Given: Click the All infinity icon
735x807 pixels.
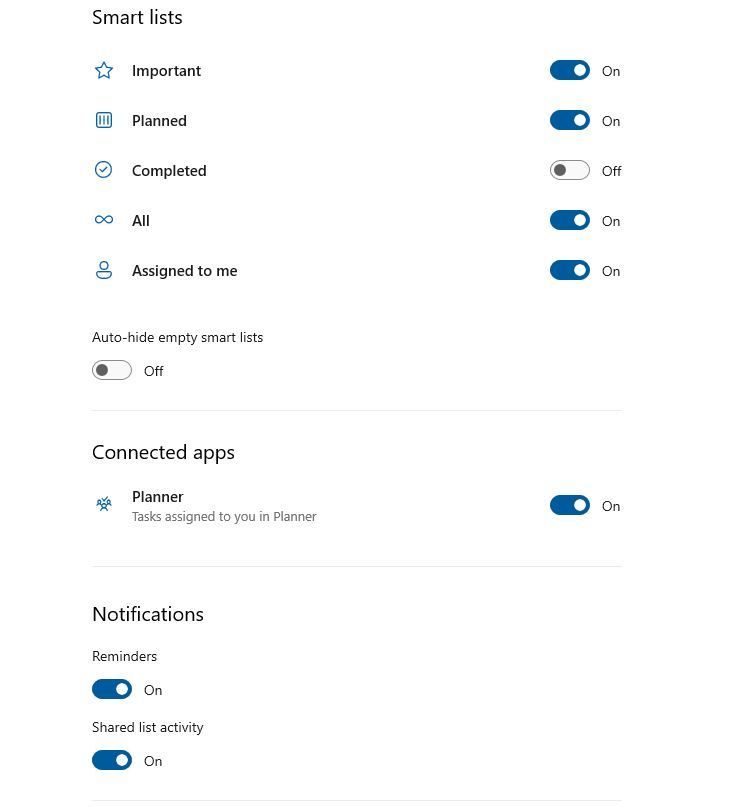Looking at the screenshot, I should [104, 220].
